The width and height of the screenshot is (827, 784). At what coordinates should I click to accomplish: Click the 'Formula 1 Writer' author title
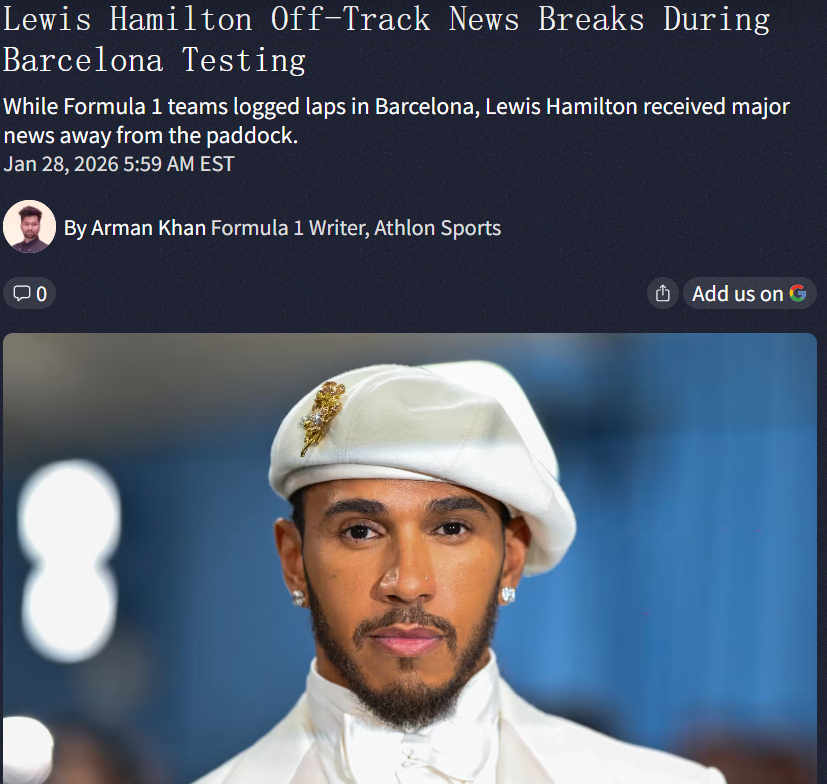click(289, 228)
